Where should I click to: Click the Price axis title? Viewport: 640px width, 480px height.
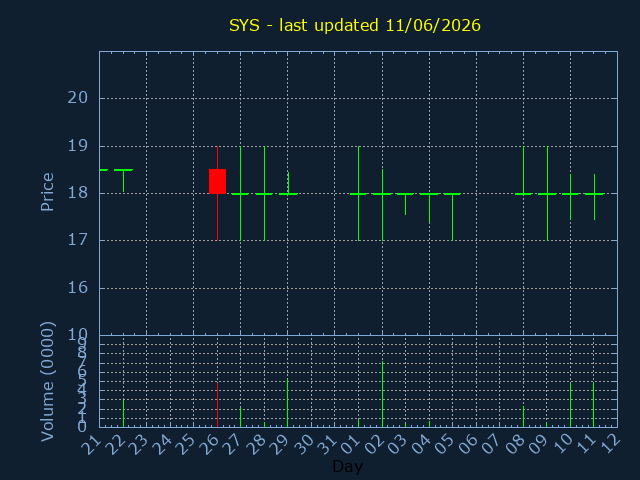pyautogui.click(x=47, y=192)
